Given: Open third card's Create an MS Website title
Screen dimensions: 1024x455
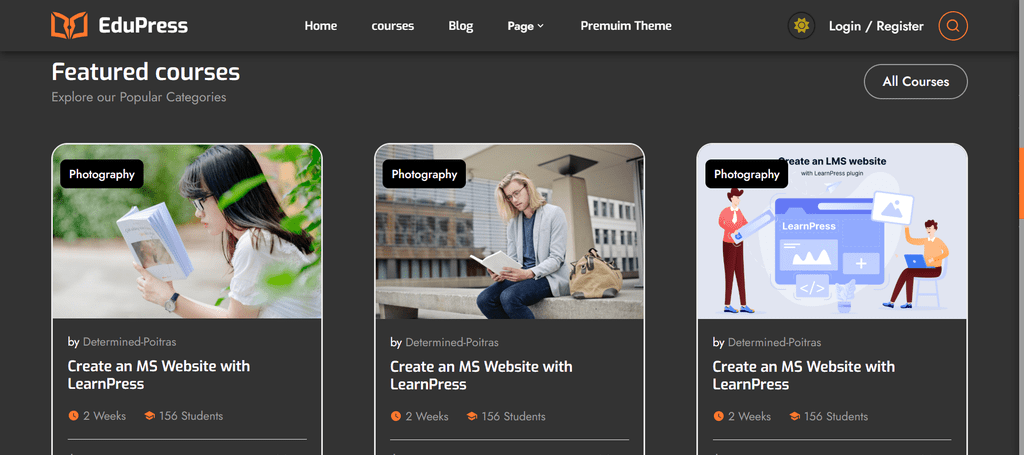Looking at the screenshot, I should [804, 375].
